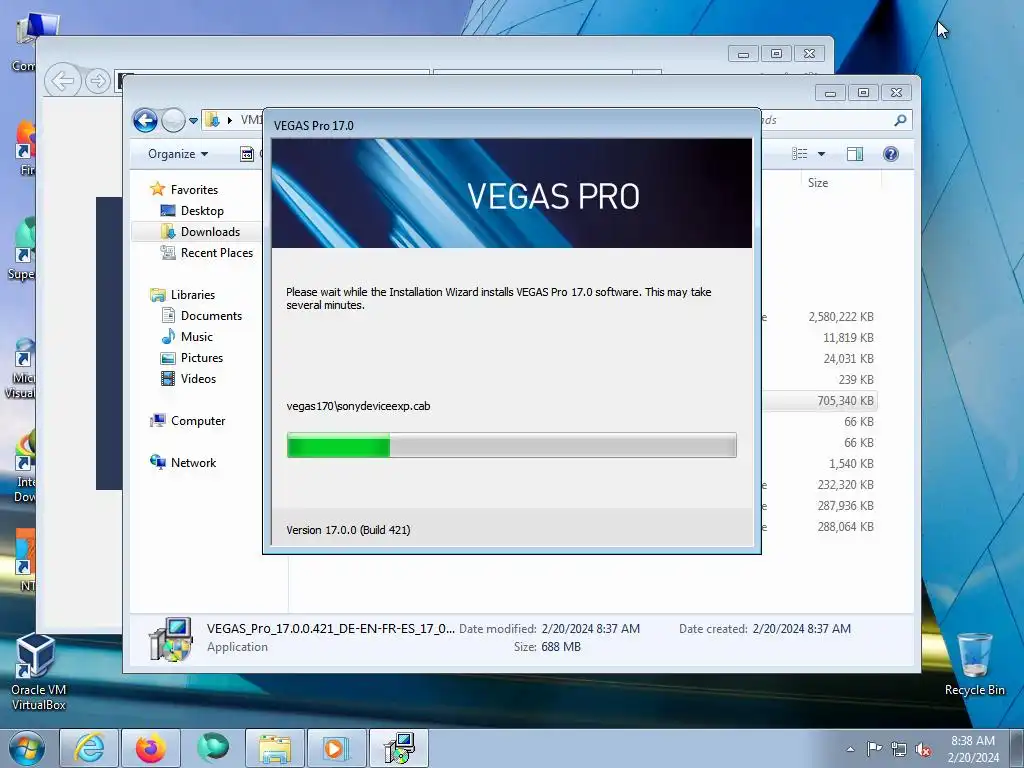This screenshot has width=1024, height=768.
Task: Minimize the Downloads Explorer window
Action: (831, 93)
